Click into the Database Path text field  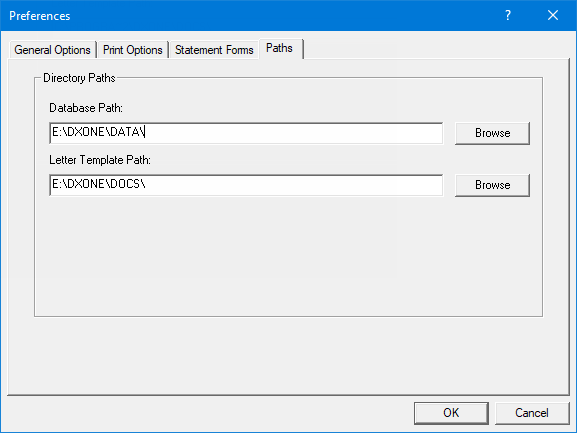point(246,133)
